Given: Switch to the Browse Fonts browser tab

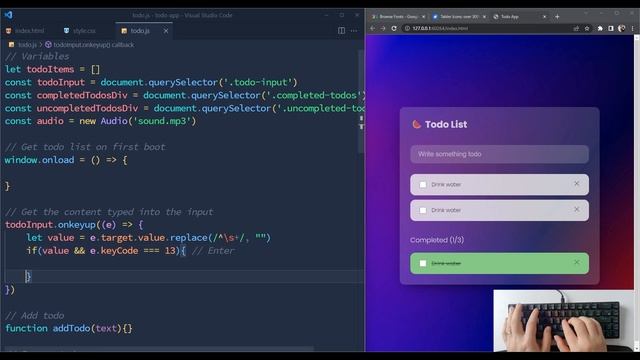Looking at the screenshot, I should (x=398, y=17).
